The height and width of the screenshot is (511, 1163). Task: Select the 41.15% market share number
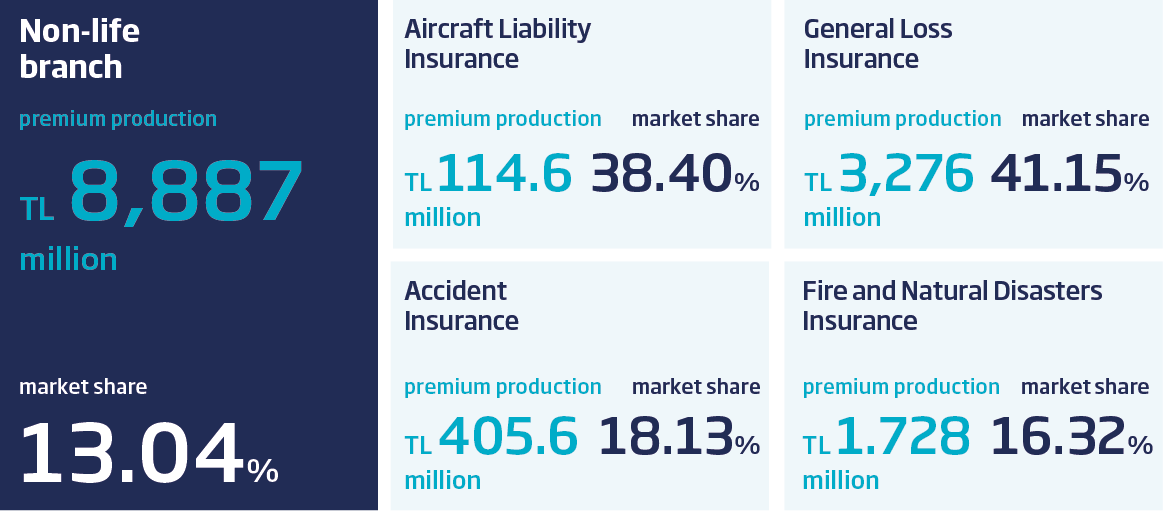1069,175
